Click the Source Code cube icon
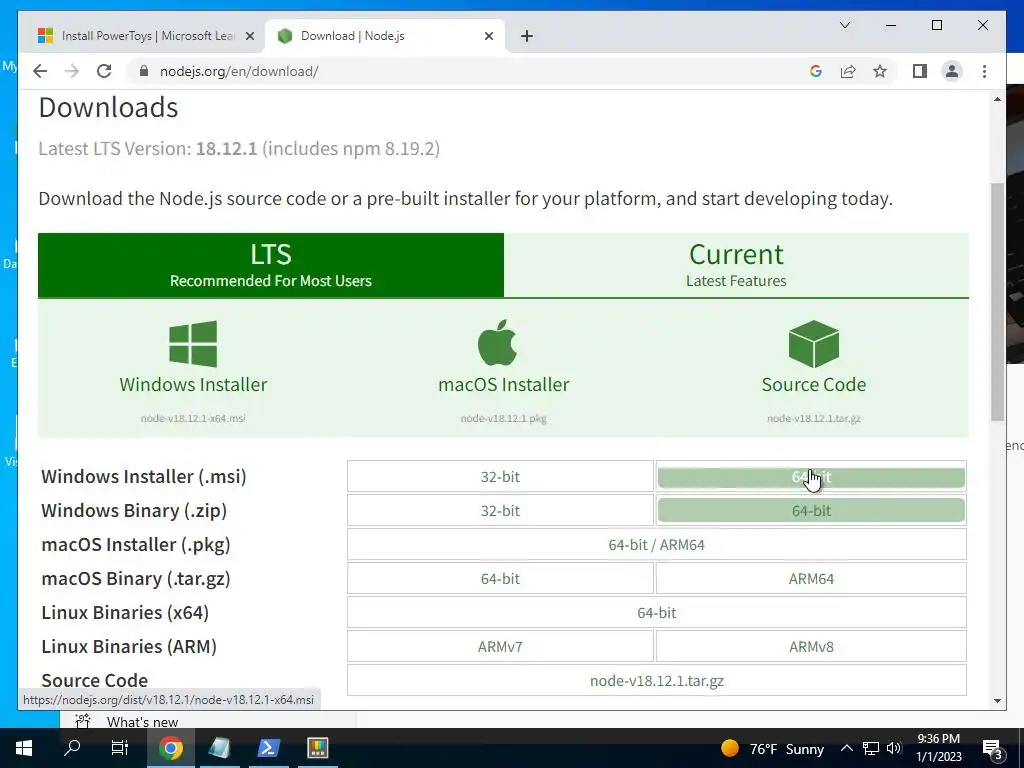 coord(814,344)
